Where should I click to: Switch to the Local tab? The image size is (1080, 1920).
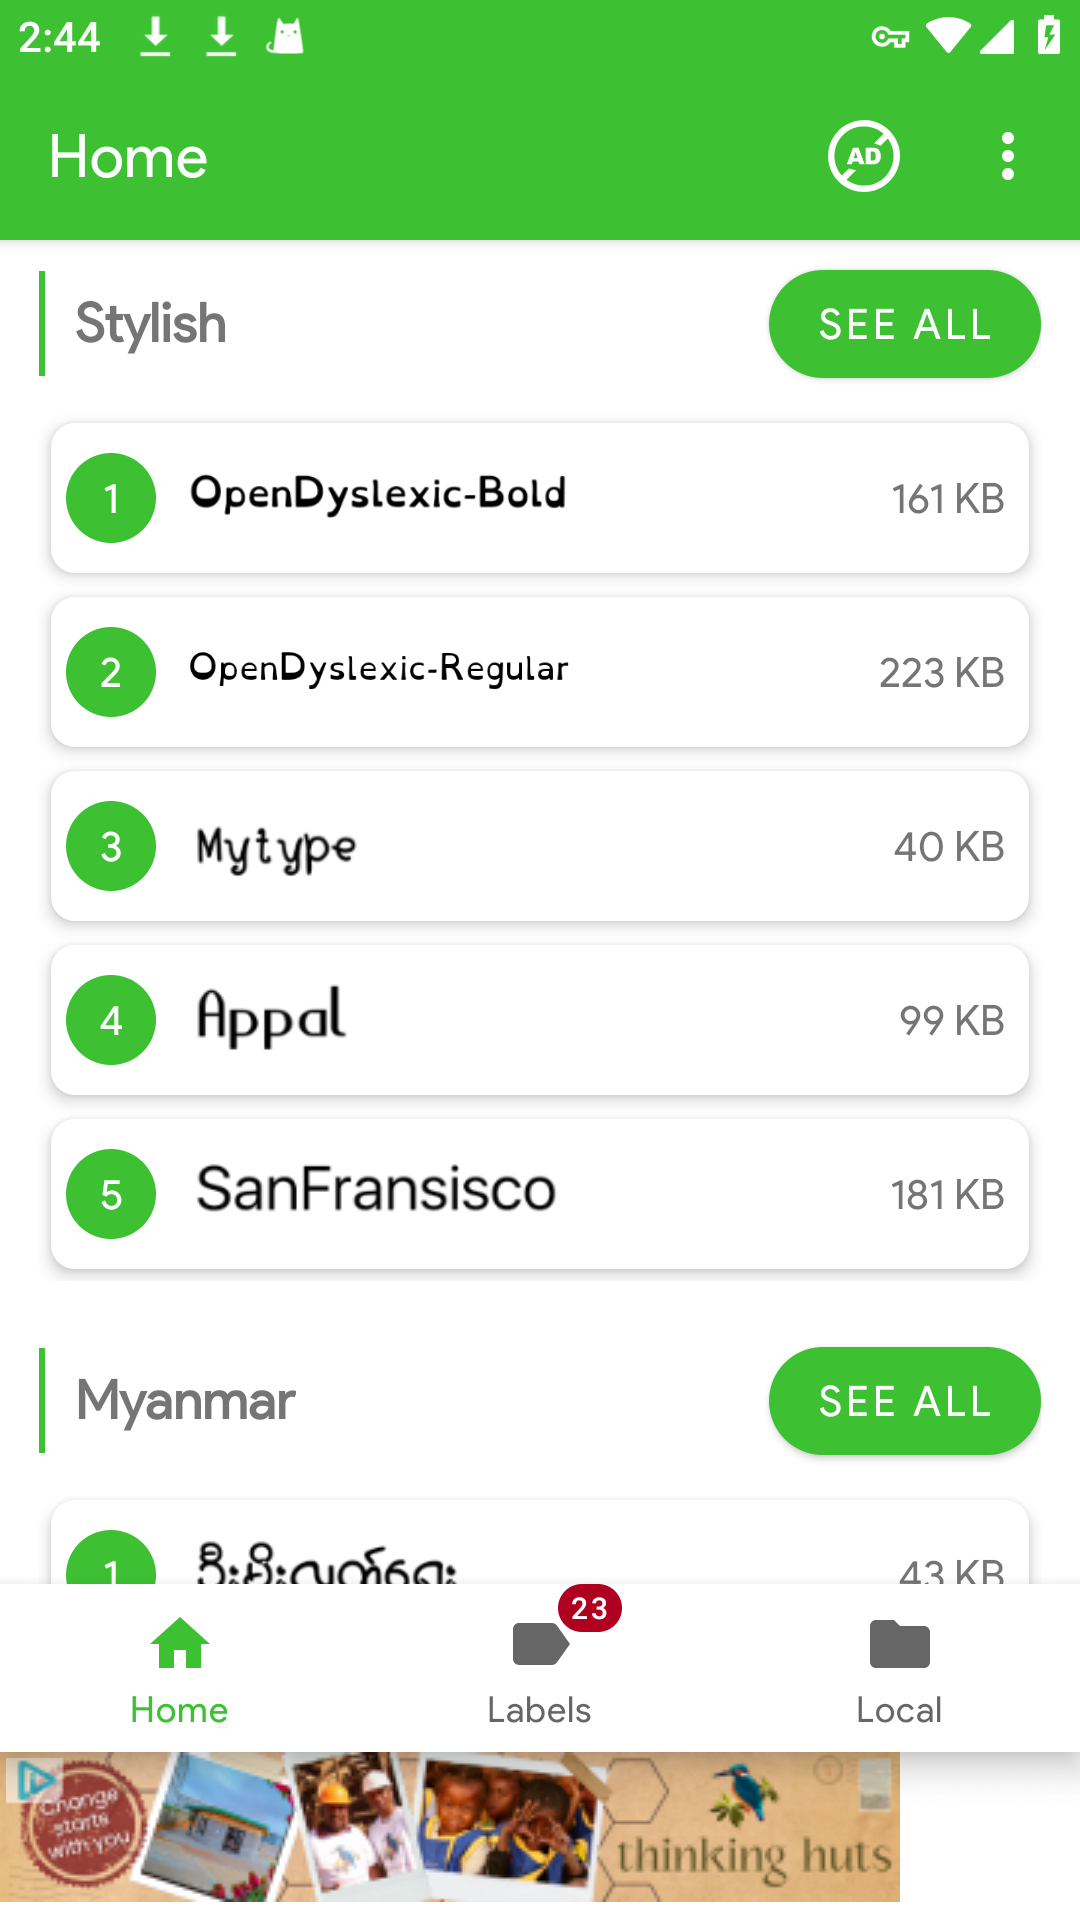900,1668
